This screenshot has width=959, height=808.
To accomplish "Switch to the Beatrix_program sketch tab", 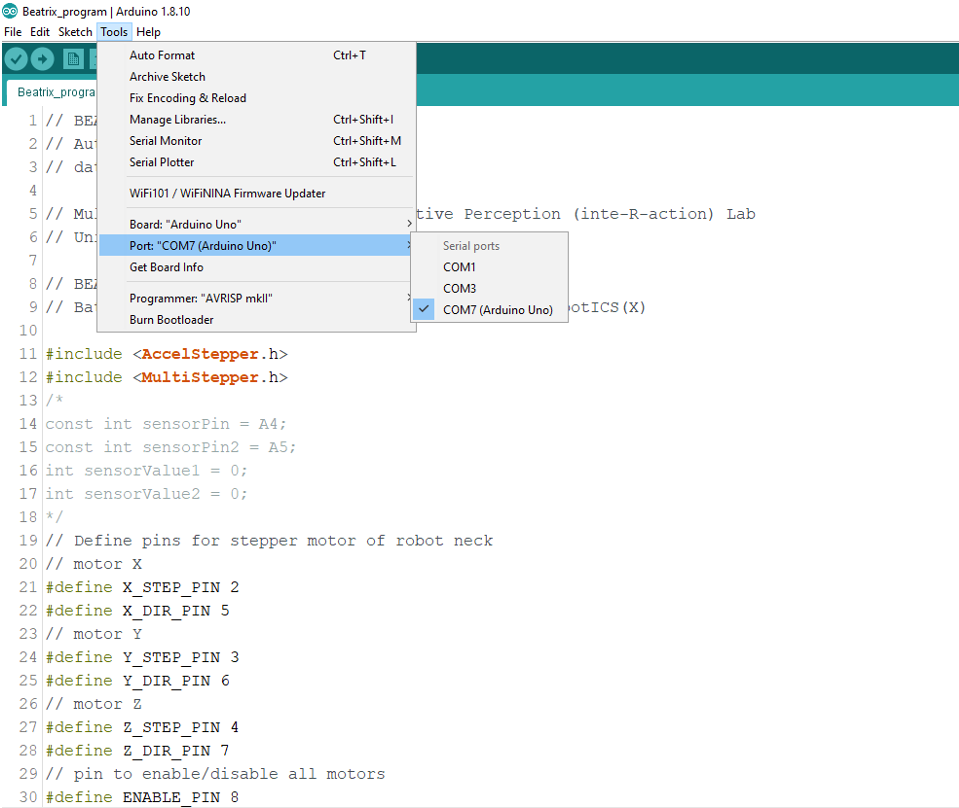I will (x=55, y=92).
